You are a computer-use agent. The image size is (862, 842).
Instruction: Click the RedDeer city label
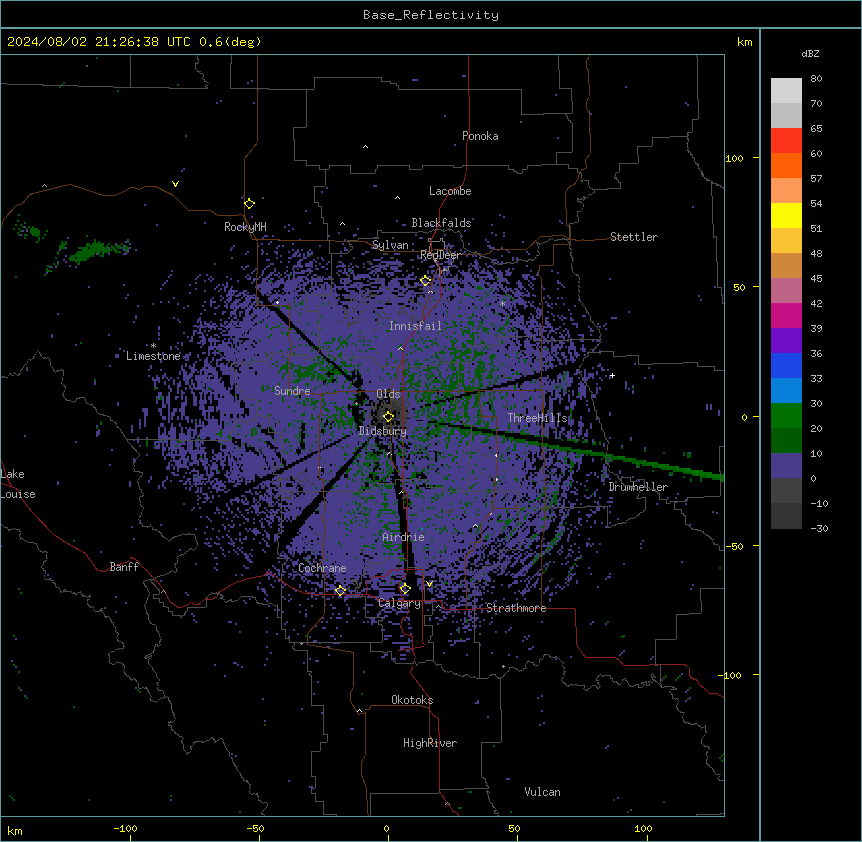(440, 255)
